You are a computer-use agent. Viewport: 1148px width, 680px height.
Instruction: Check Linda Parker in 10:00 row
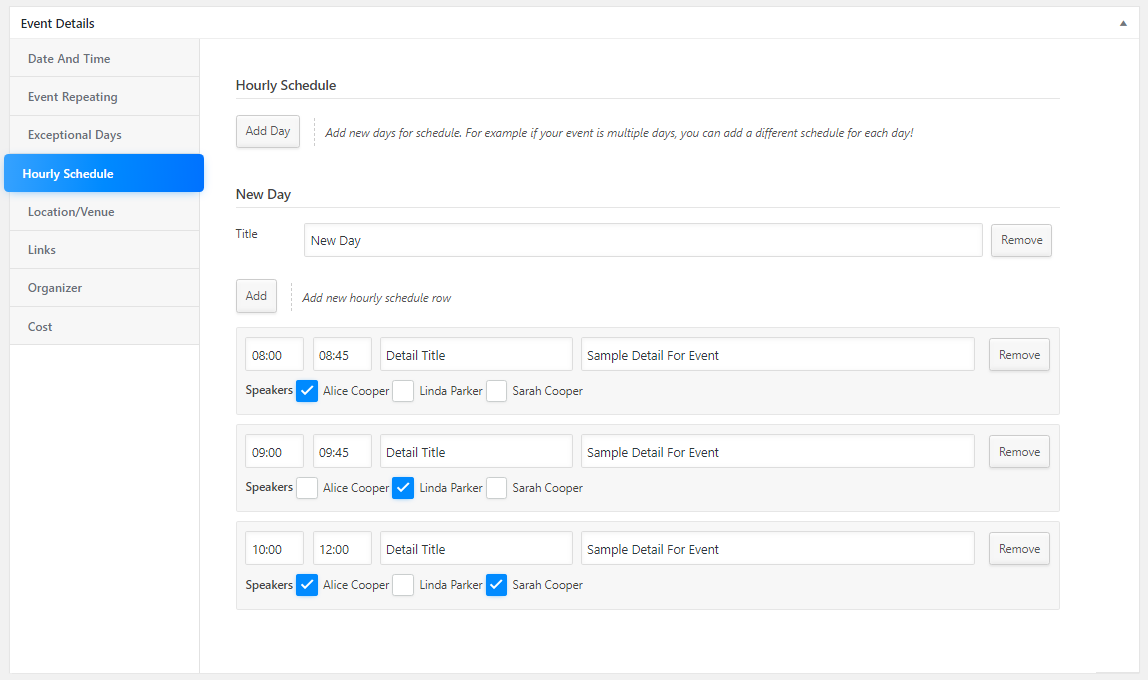point(403,585)
